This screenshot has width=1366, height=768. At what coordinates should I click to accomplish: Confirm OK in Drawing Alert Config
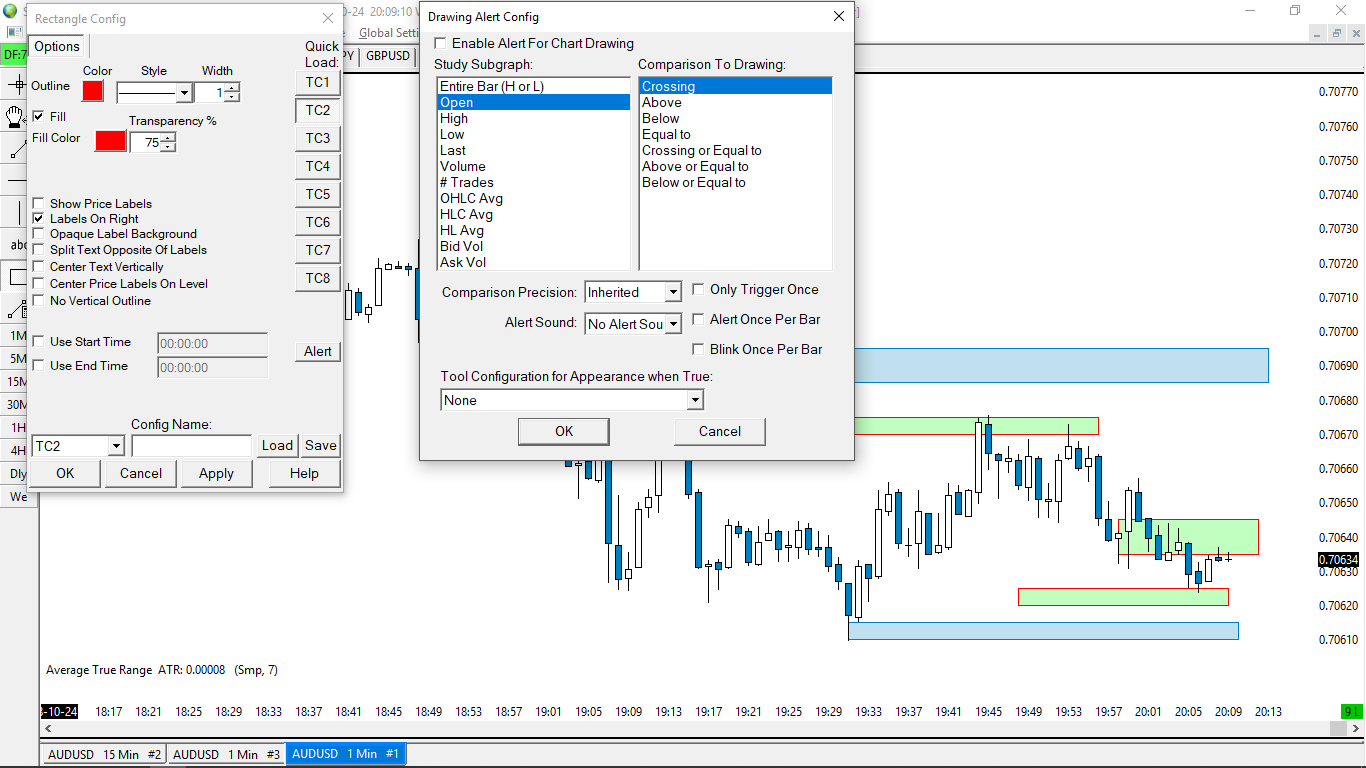pyautogui.click(x=564, y=431)
